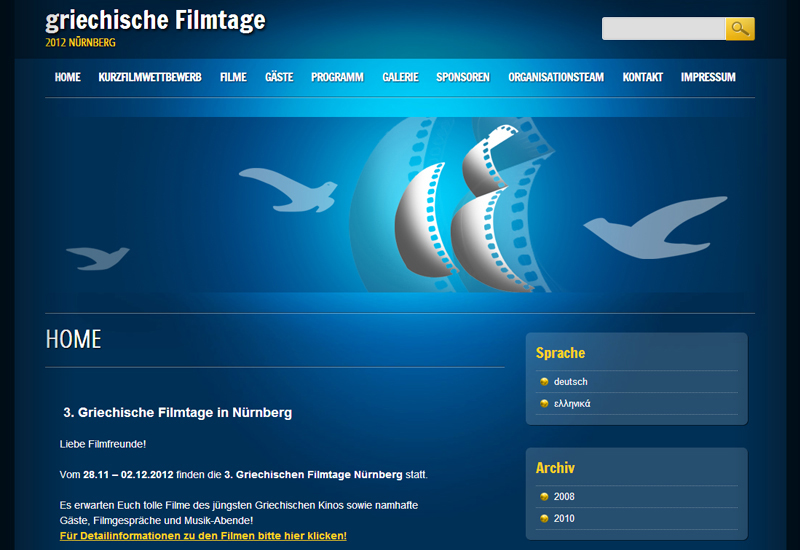This screenshot has height=550, width=800.
Task: Click the bullet icon beside 2010
Action: [544, 518]
